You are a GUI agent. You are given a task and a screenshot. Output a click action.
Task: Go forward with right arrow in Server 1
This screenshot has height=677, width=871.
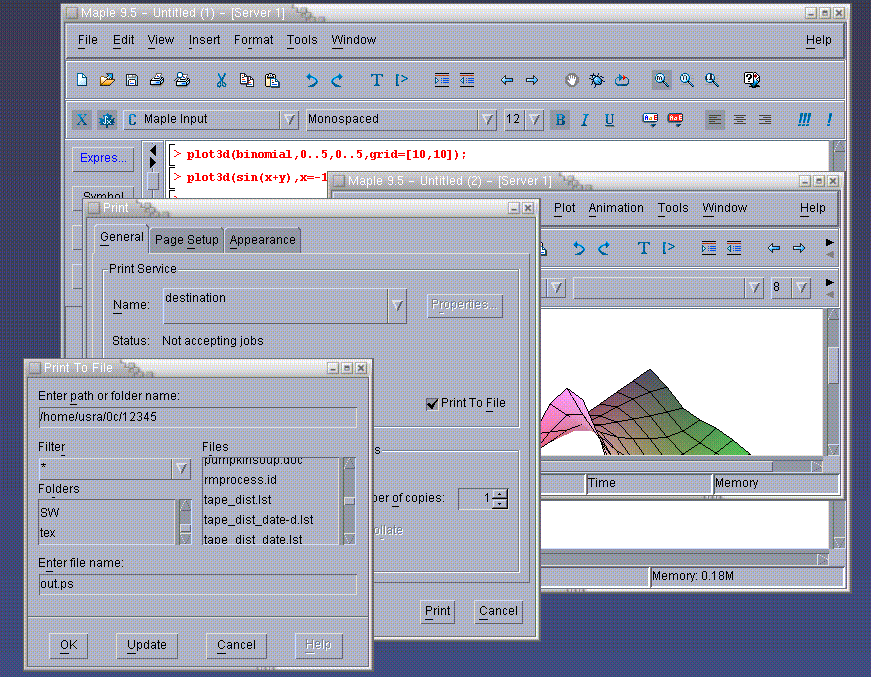[532, 80]
